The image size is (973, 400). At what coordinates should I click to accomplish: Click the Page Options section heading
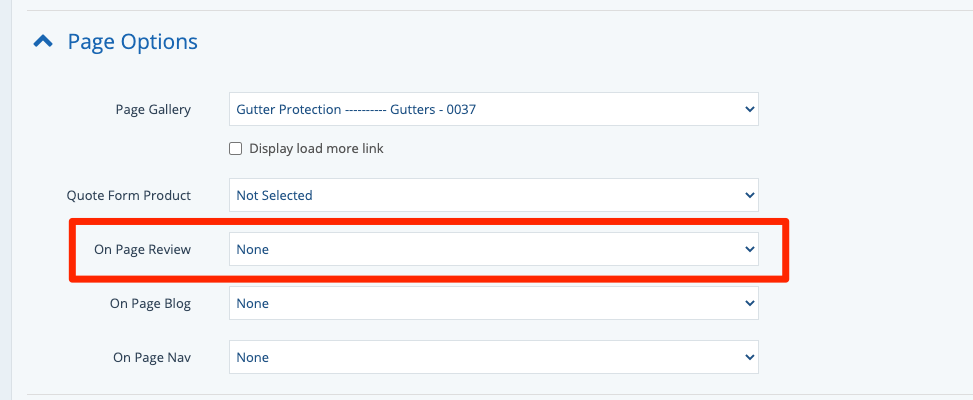132,42
